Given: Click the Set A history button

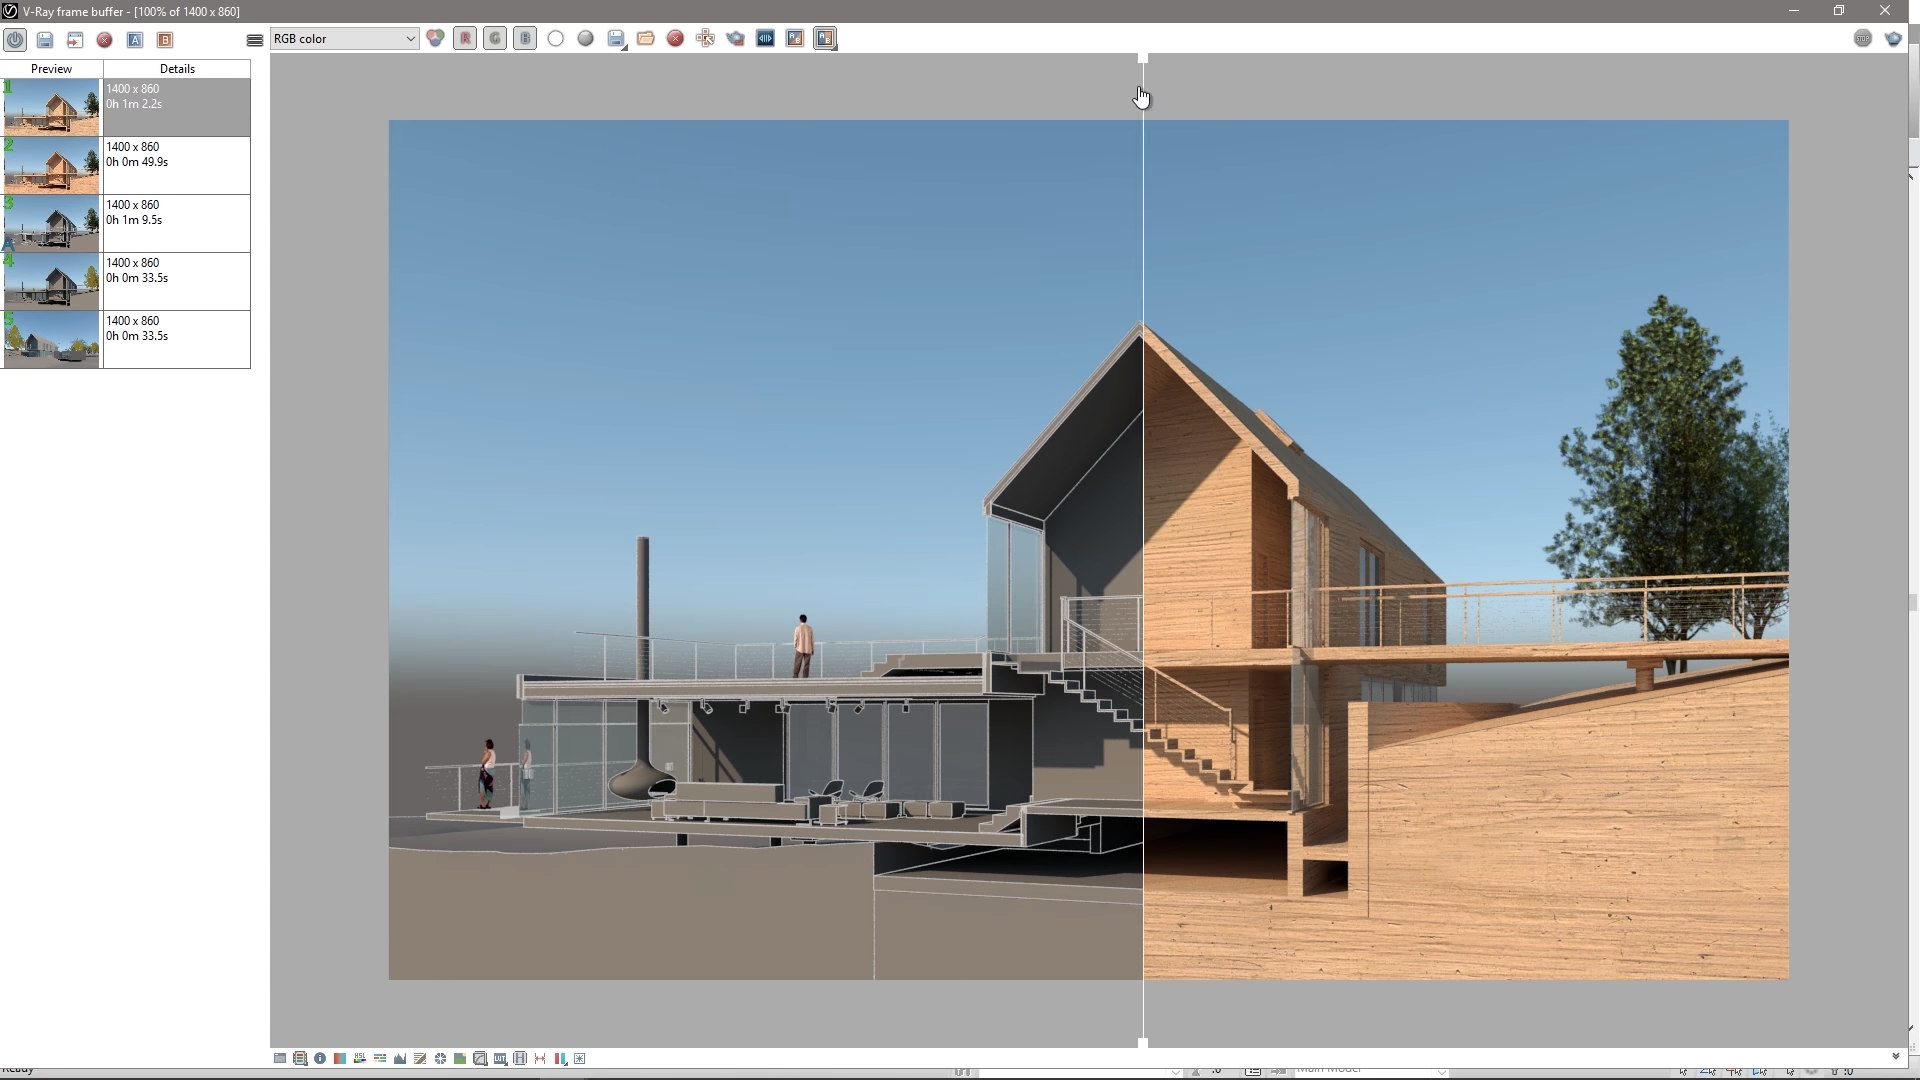Looking at the screenshot, I should pyautogui.click(x=135, y=40).
